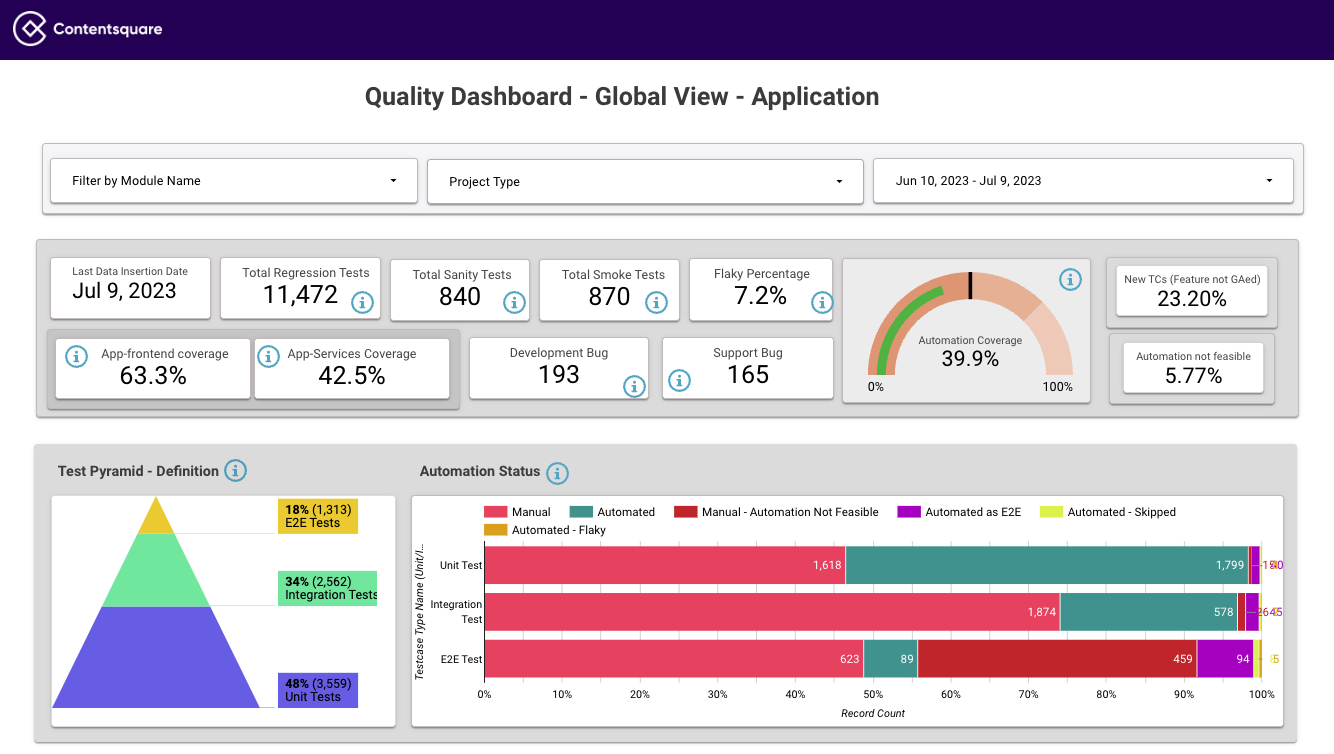This screenshot has width=1334, height=754.
Task: Click the Contentsquare logo
Action: pos(86,29)
